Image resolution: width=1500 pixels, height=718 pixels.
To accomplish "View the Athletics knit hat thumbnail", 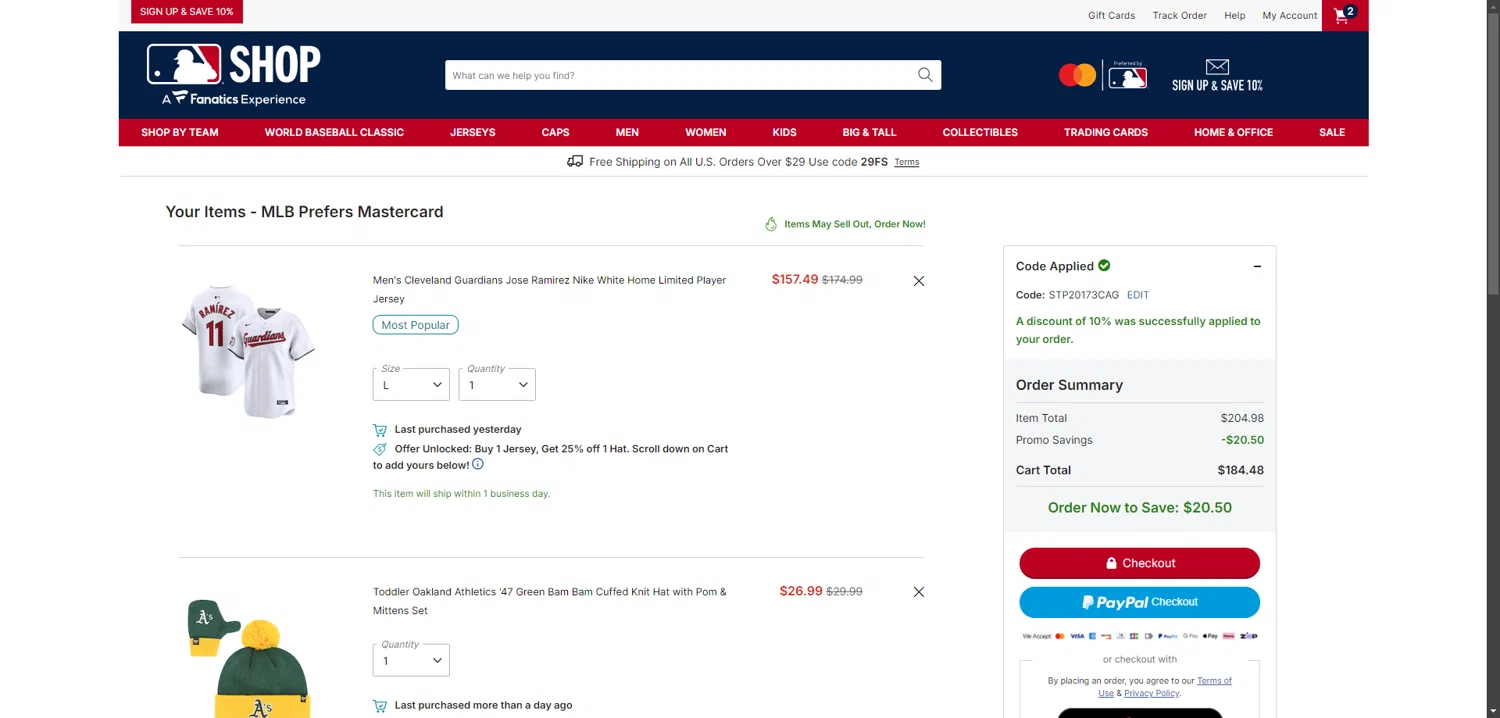I will click(x=249, y=658).
